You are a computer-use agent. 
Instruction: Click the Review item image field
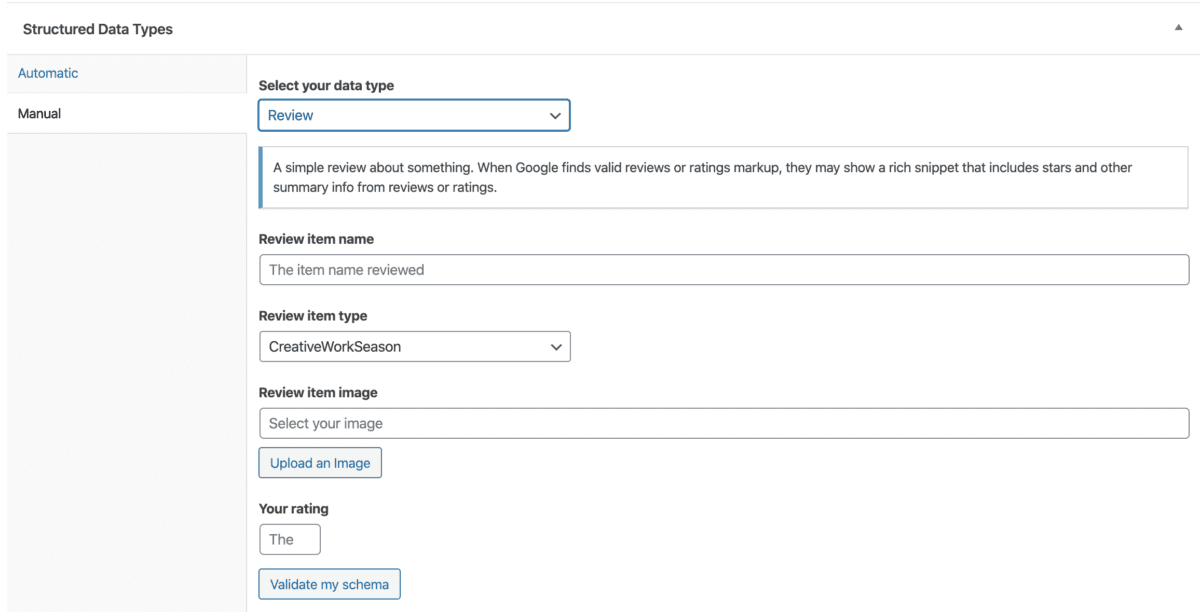[724, 423]
